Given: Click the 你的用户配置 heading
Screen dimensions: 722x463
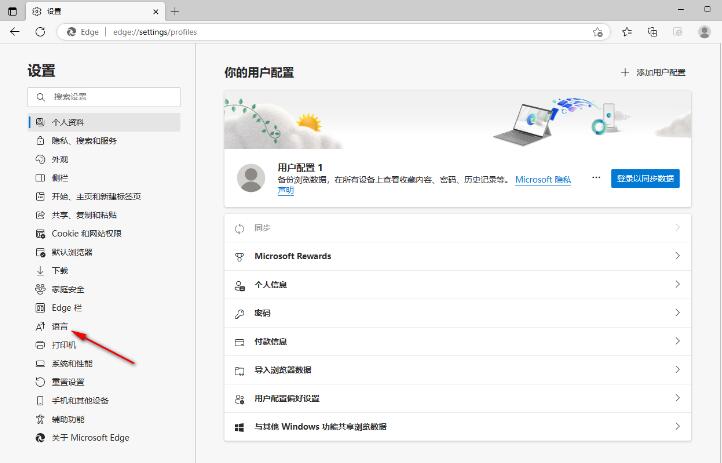Looking at the screenshot, I should click(x=259, y=73).
